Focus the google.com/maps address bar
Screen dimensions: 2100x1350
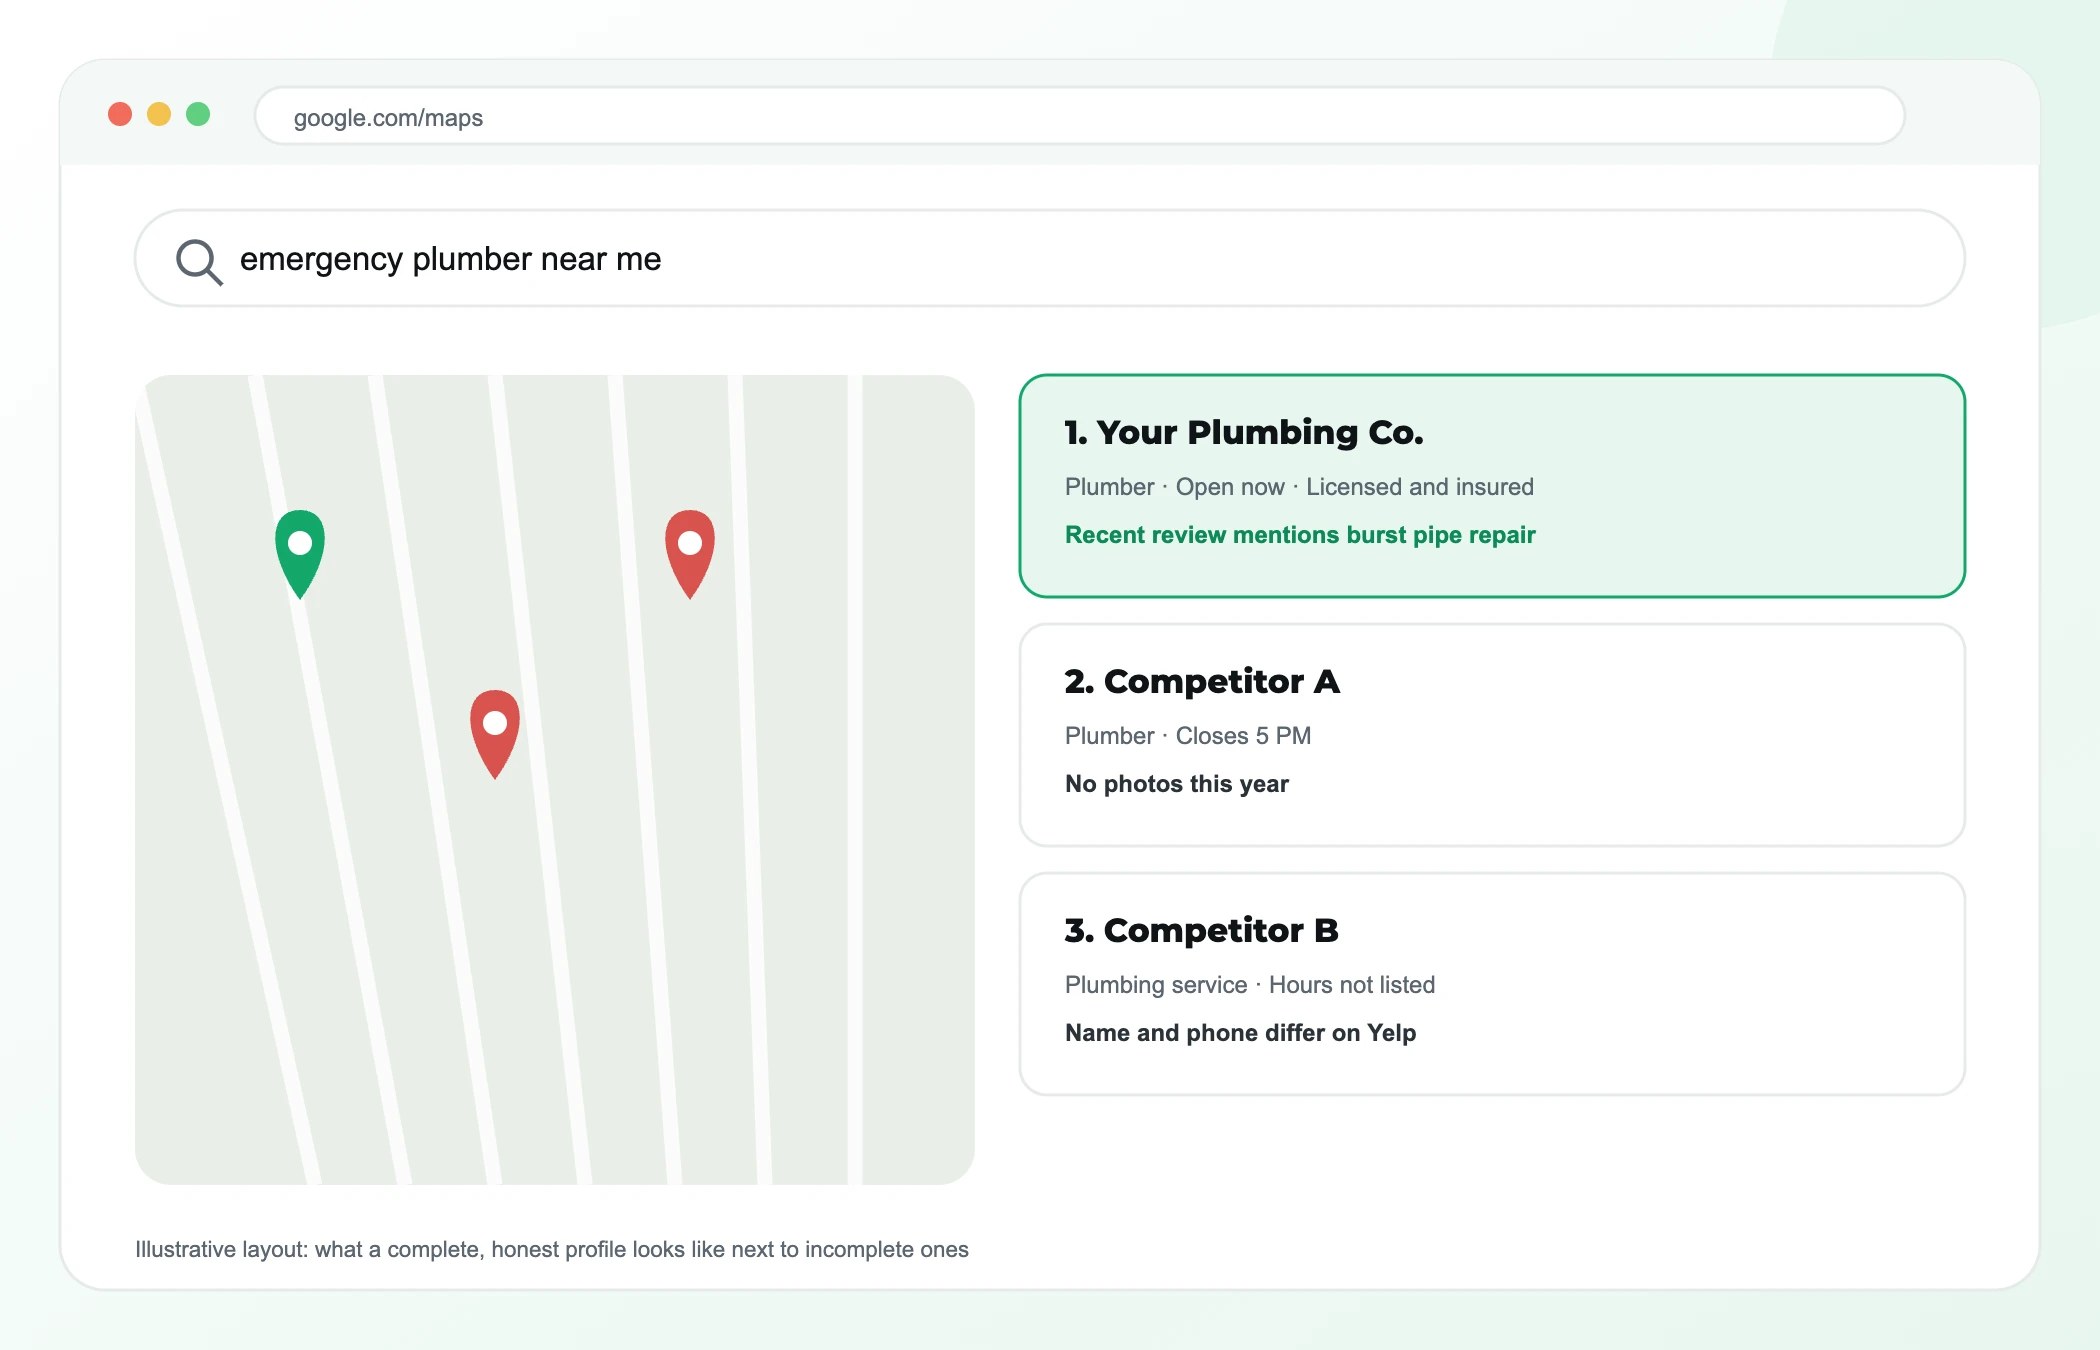pyautogui.click(x=1080, y=116)
